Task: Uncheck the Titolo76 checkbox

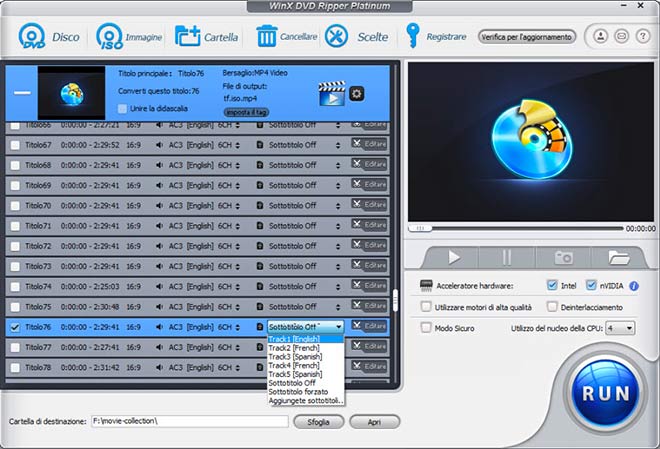Action: point(15,327)
